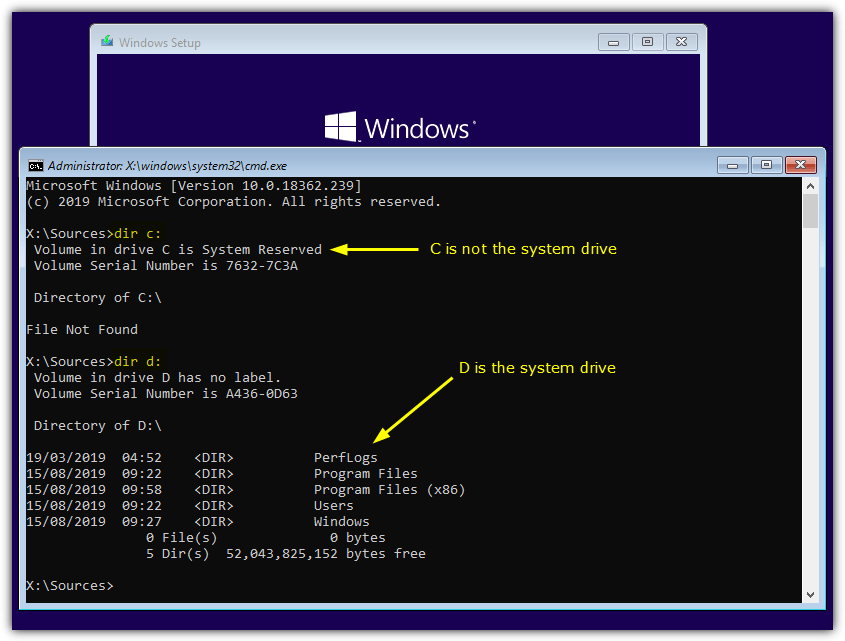This screenshot has height=641, width=845.
Task: Click the '09:27' timestamp in listing
Action: [x=142, y=521]
